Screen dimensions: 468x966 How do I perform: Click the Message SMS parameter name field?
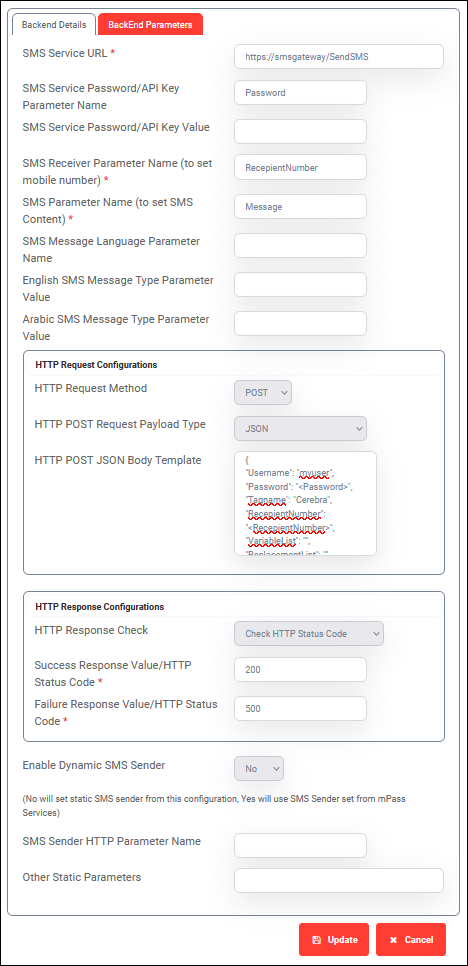301,206
